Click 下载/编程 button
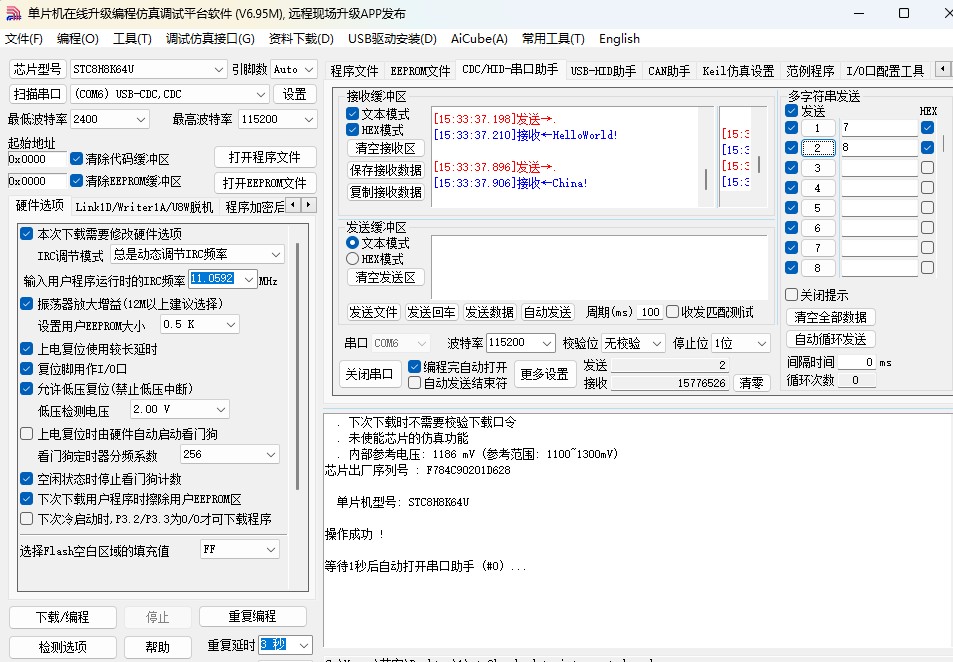Image resolution: width=953 pixels, height=662 pixels. point(63,617)
